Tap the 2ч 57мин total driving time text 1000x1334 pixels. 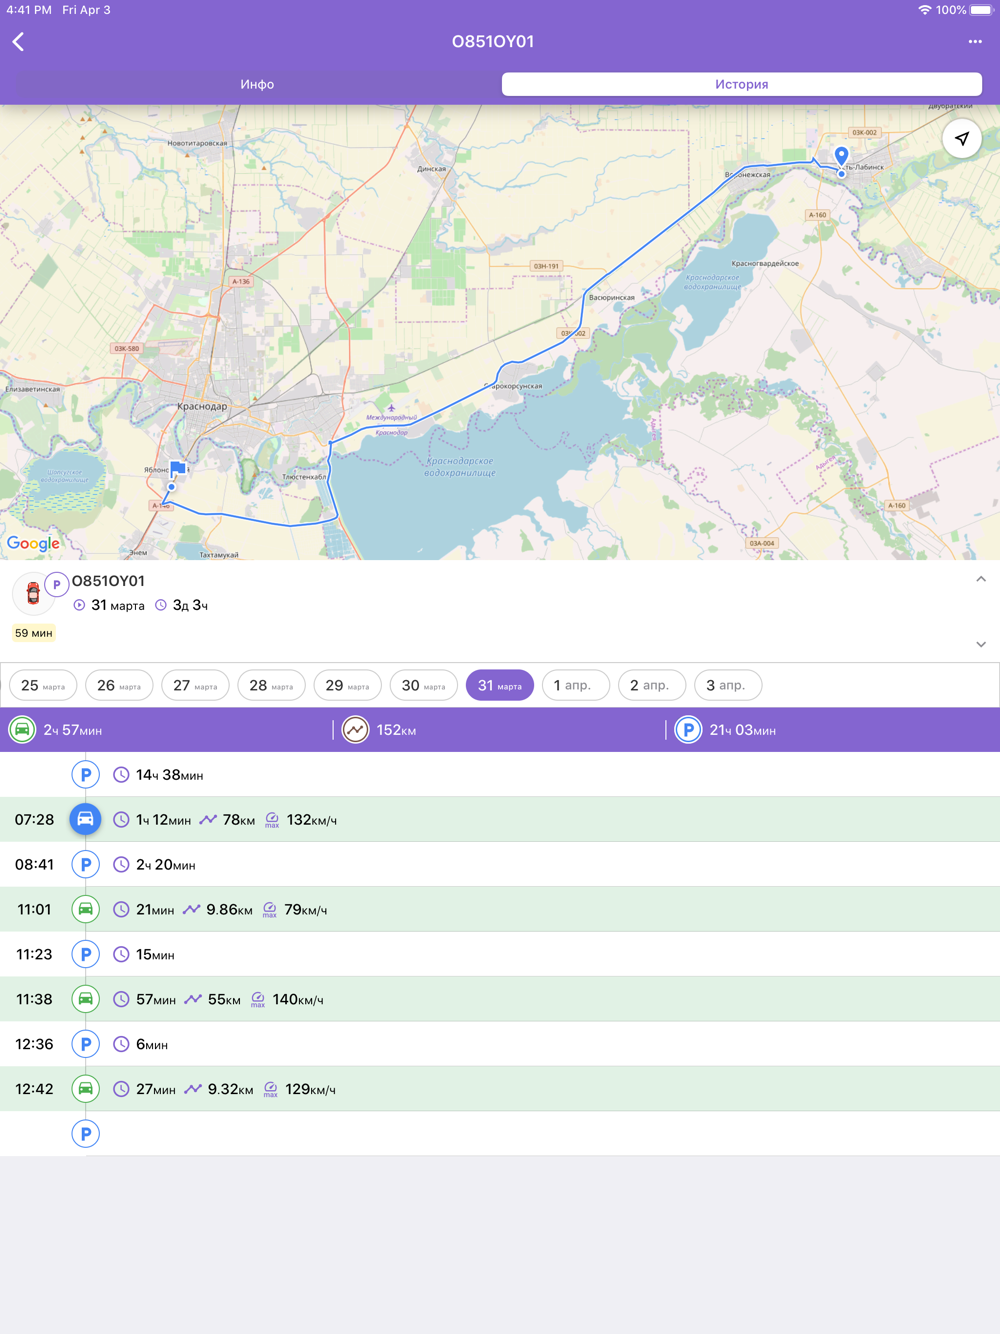click(73, 730)
